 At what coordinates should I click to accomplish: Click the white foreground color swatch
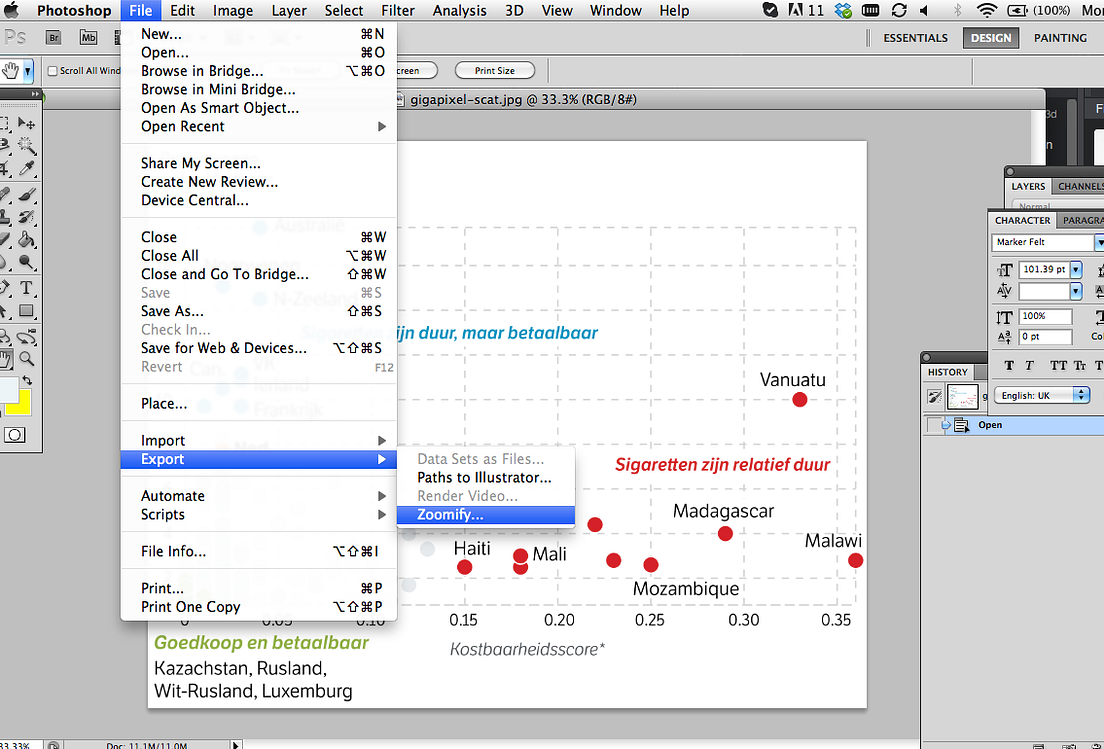pyautogui.click(x=8, y=390)
